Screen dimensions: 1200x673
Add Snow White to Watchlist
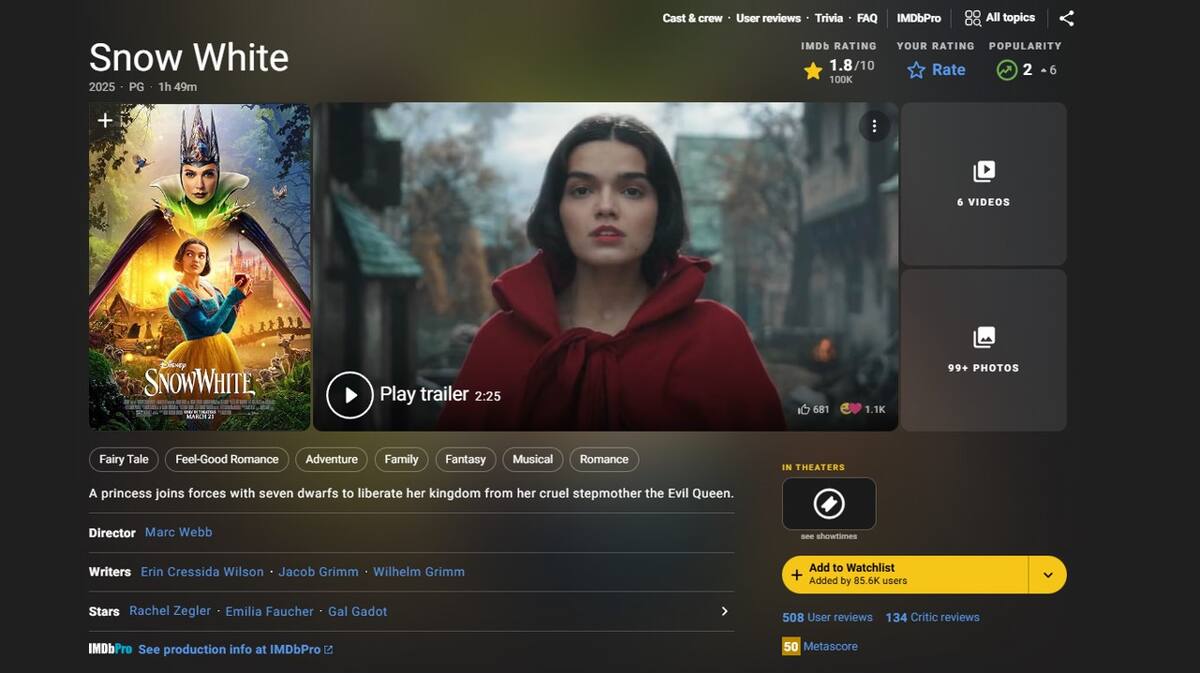pos(905,574)
